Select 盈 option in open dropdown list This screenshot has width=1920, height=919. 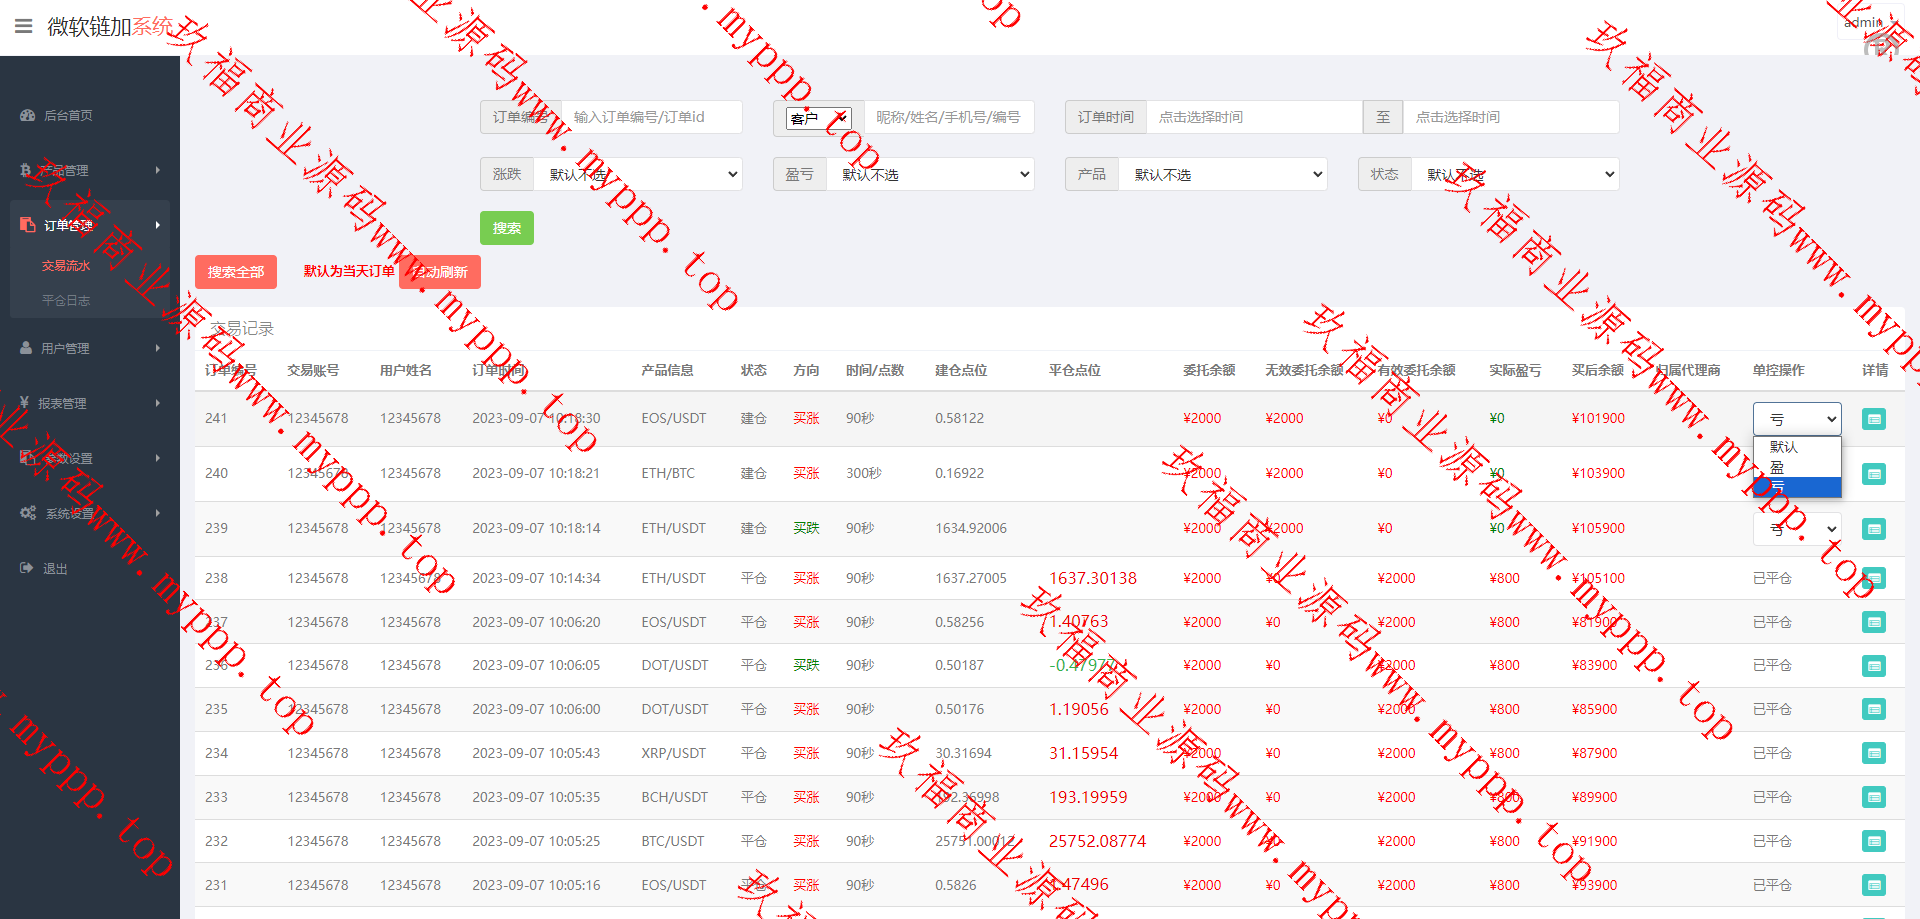click(1796, 467)
